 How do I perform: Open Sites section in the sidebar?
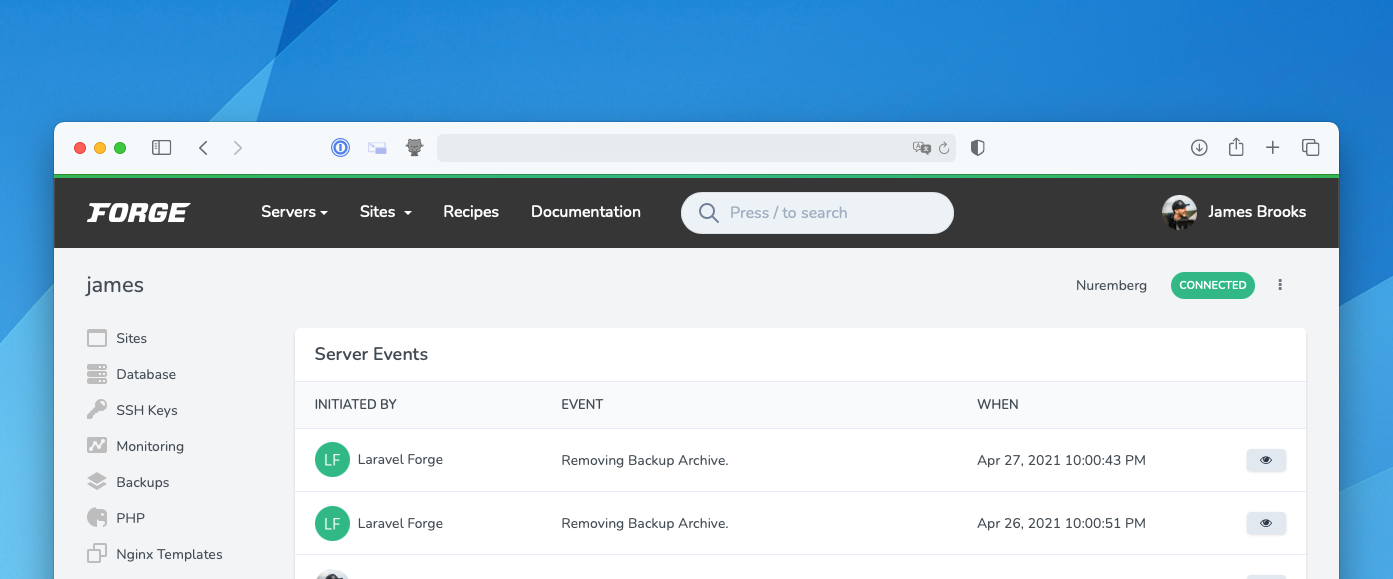130,338
